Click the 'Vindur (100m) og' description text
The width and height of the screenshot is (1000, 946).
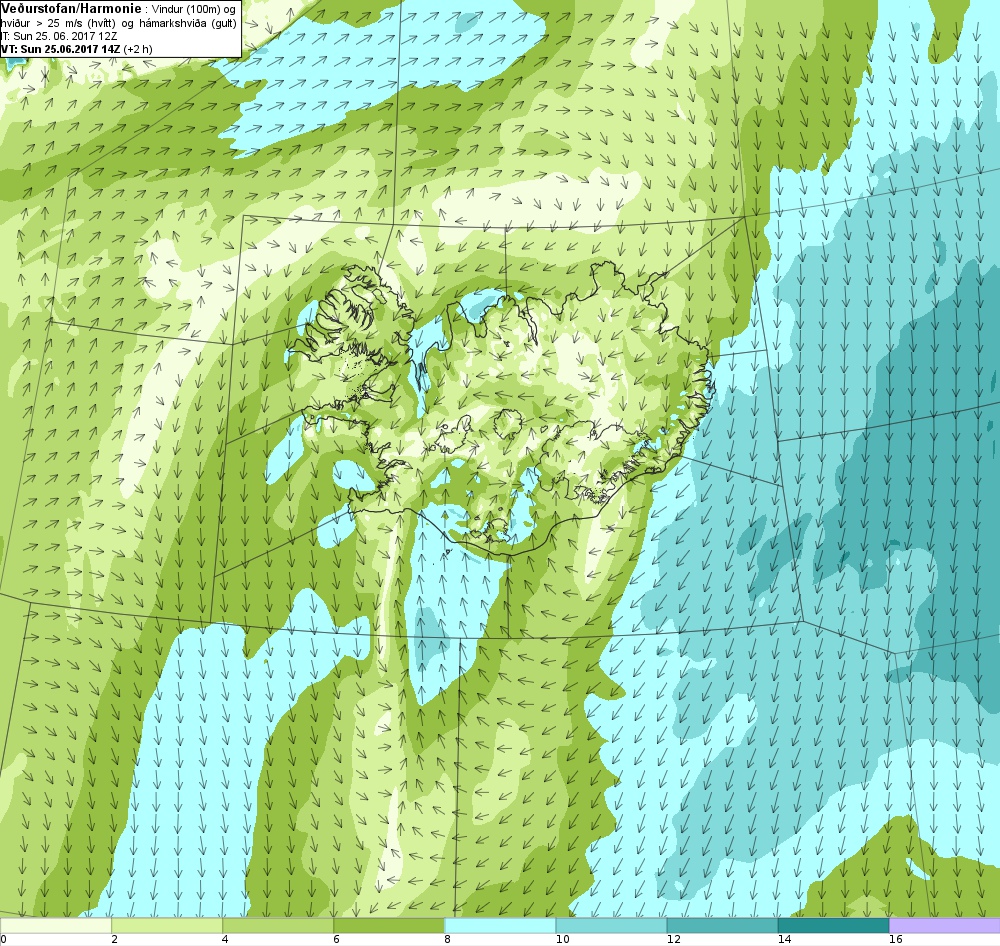coord(193,10)
